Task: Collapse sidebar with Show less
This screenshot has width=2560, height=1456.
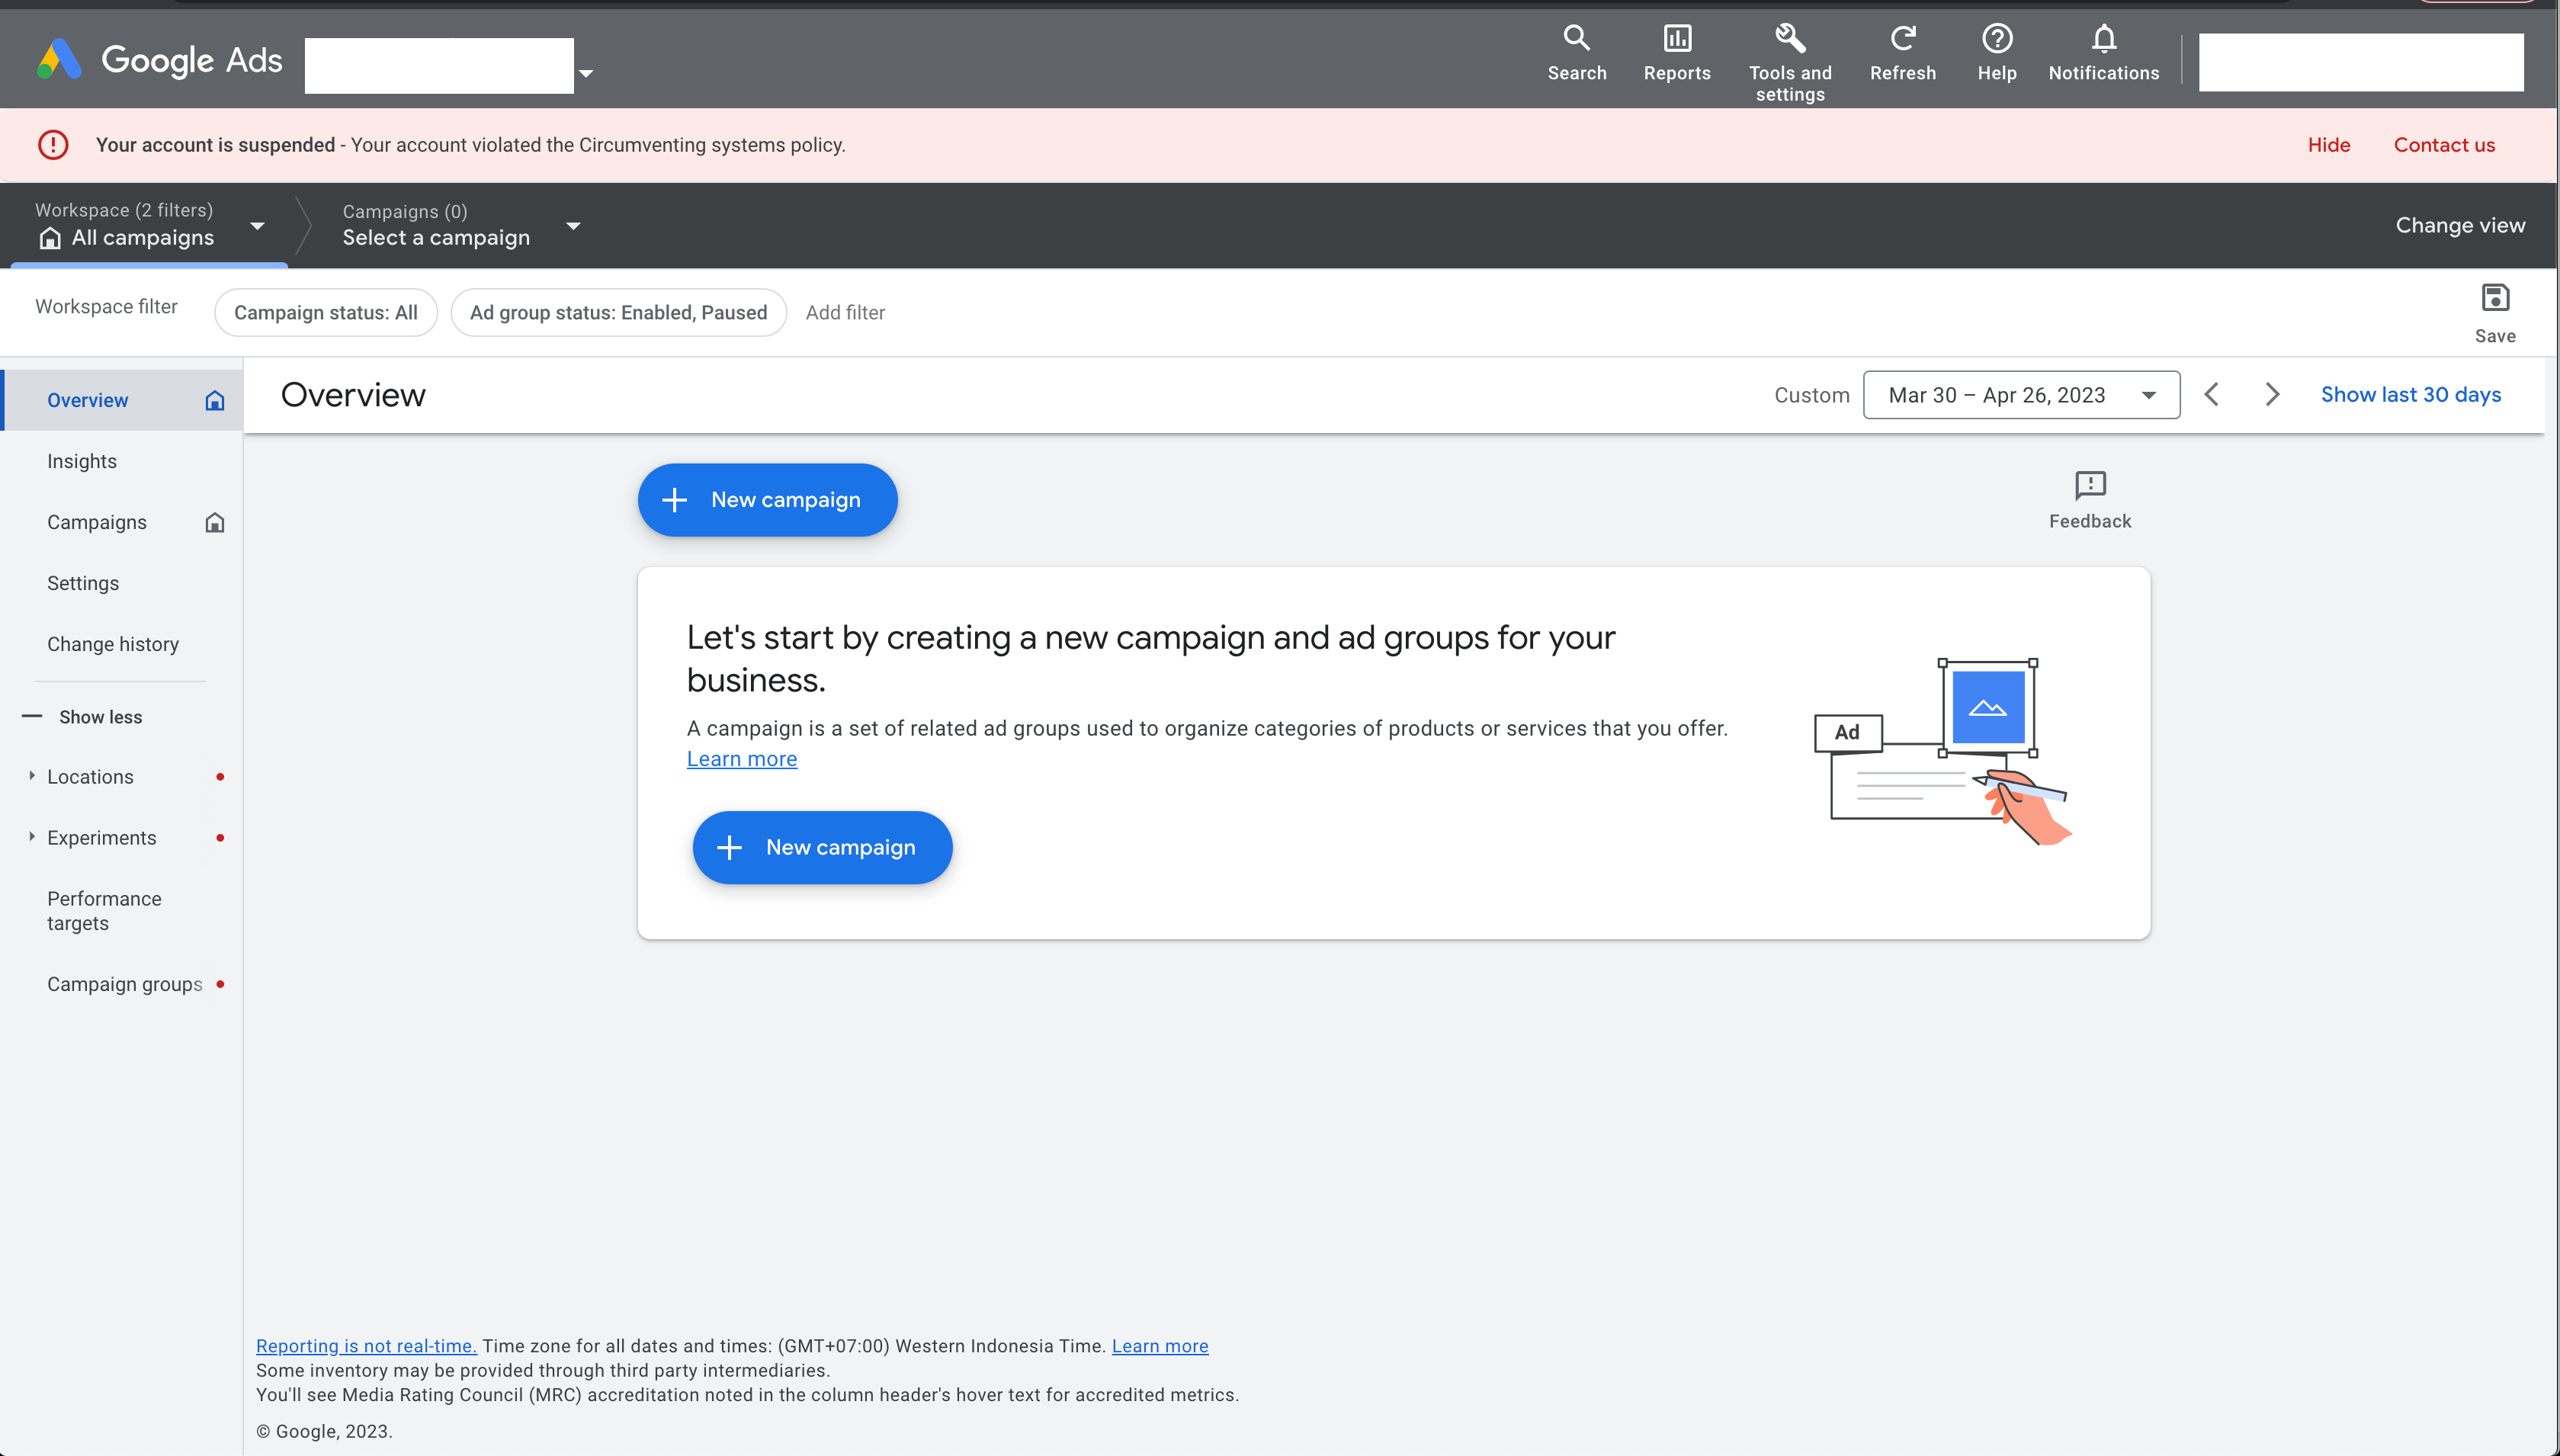Action: click(x=100, y=717)
